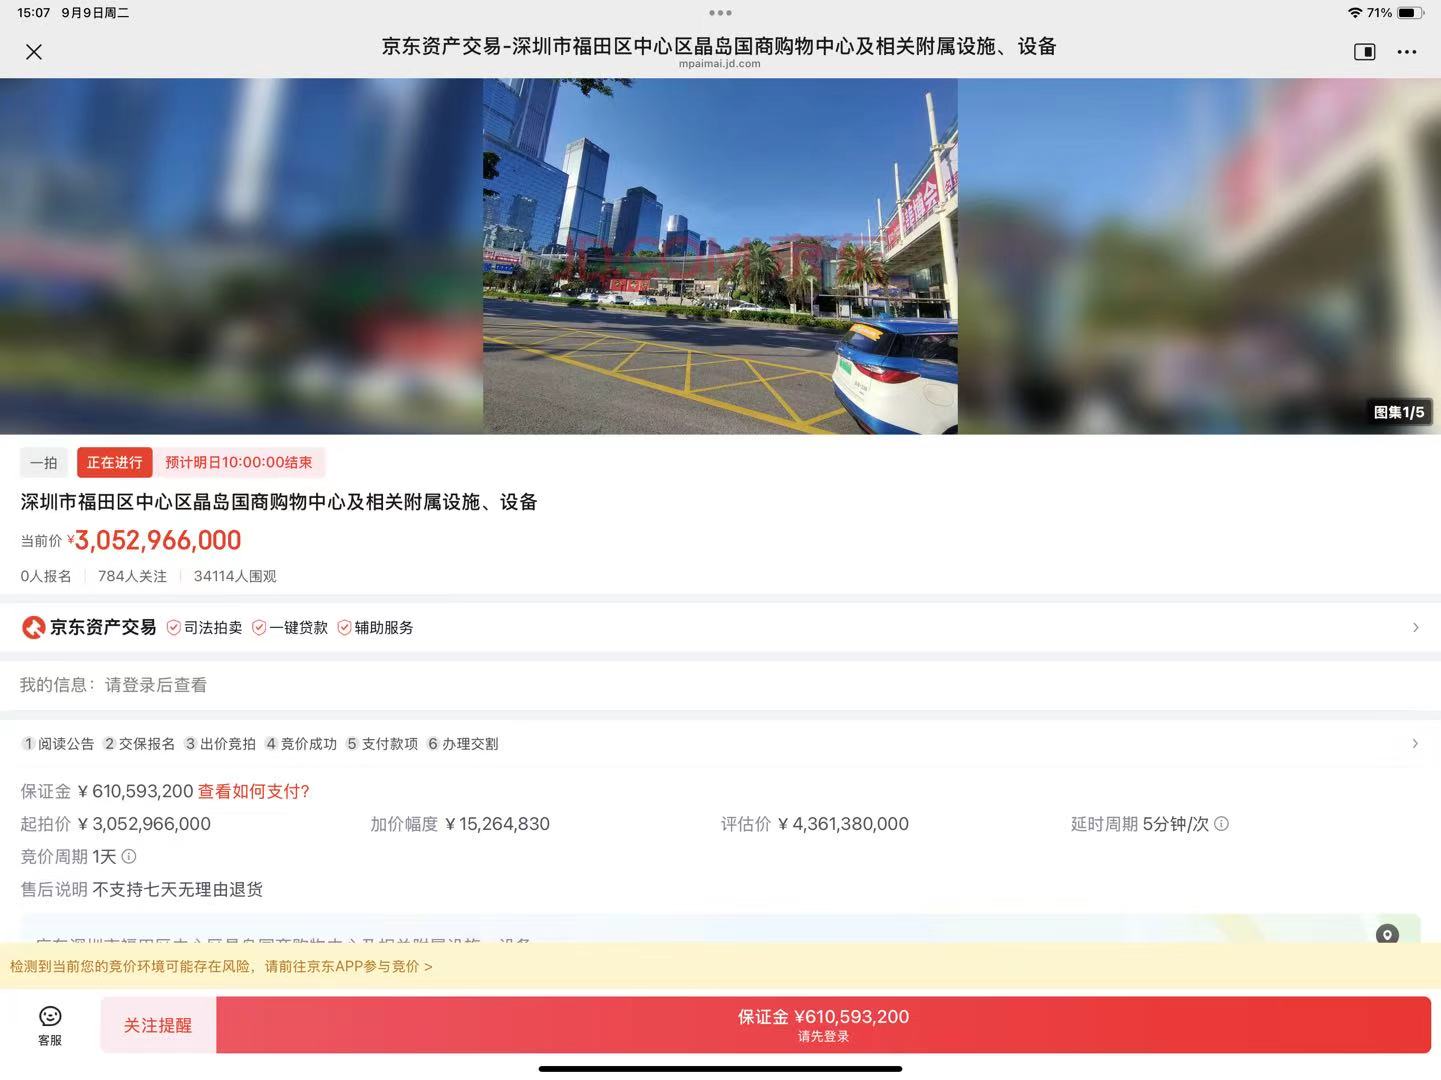Tap the mpaimai.jd.com URL text
The height and width of the screenshot is (1080, 1441).
[720, 64]
